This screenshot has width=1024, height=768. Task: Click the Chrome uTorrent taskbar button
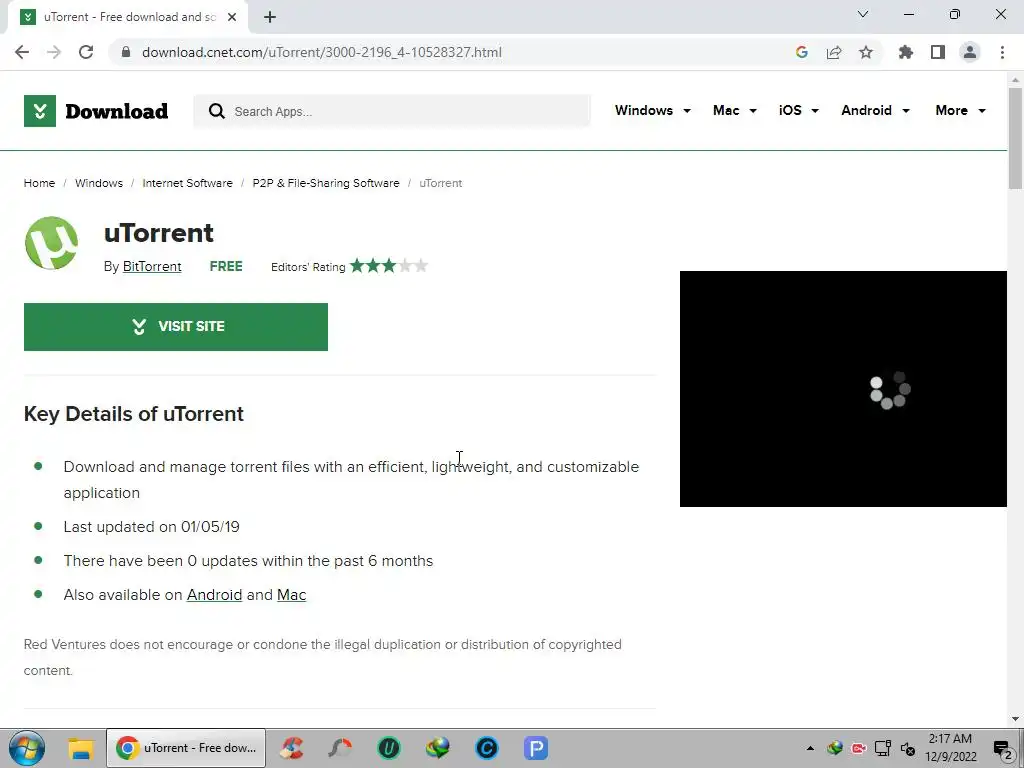click(x=186, y=748)
